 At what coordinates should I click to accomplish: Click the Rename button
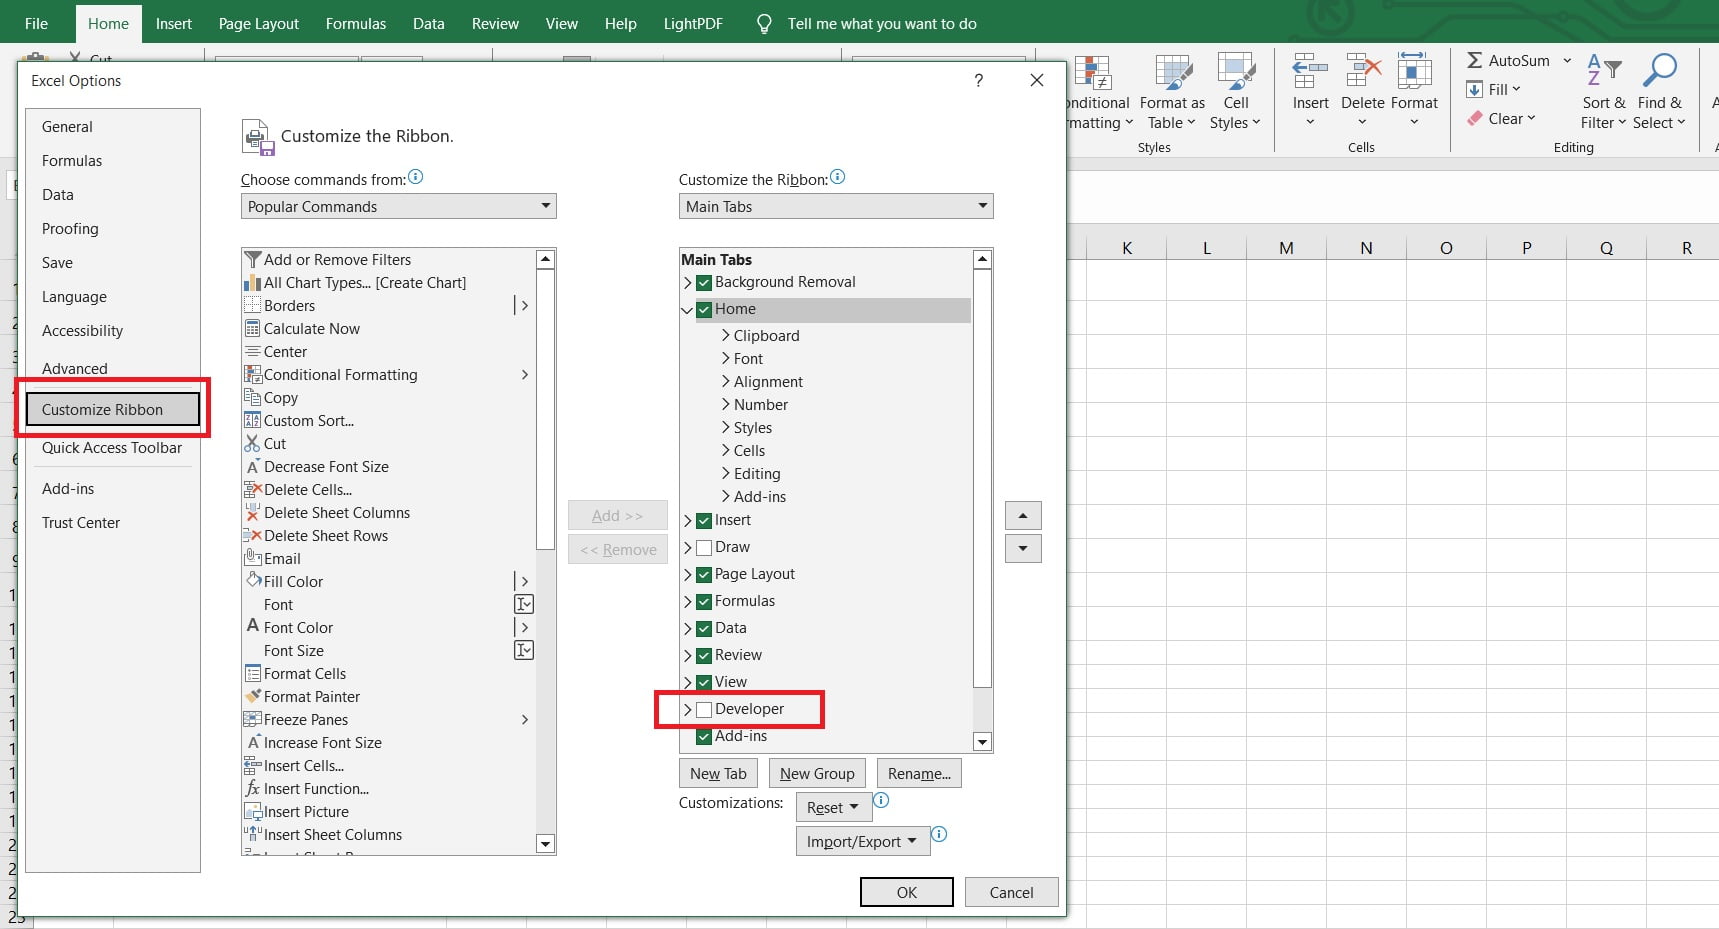[x=919, y=773]
